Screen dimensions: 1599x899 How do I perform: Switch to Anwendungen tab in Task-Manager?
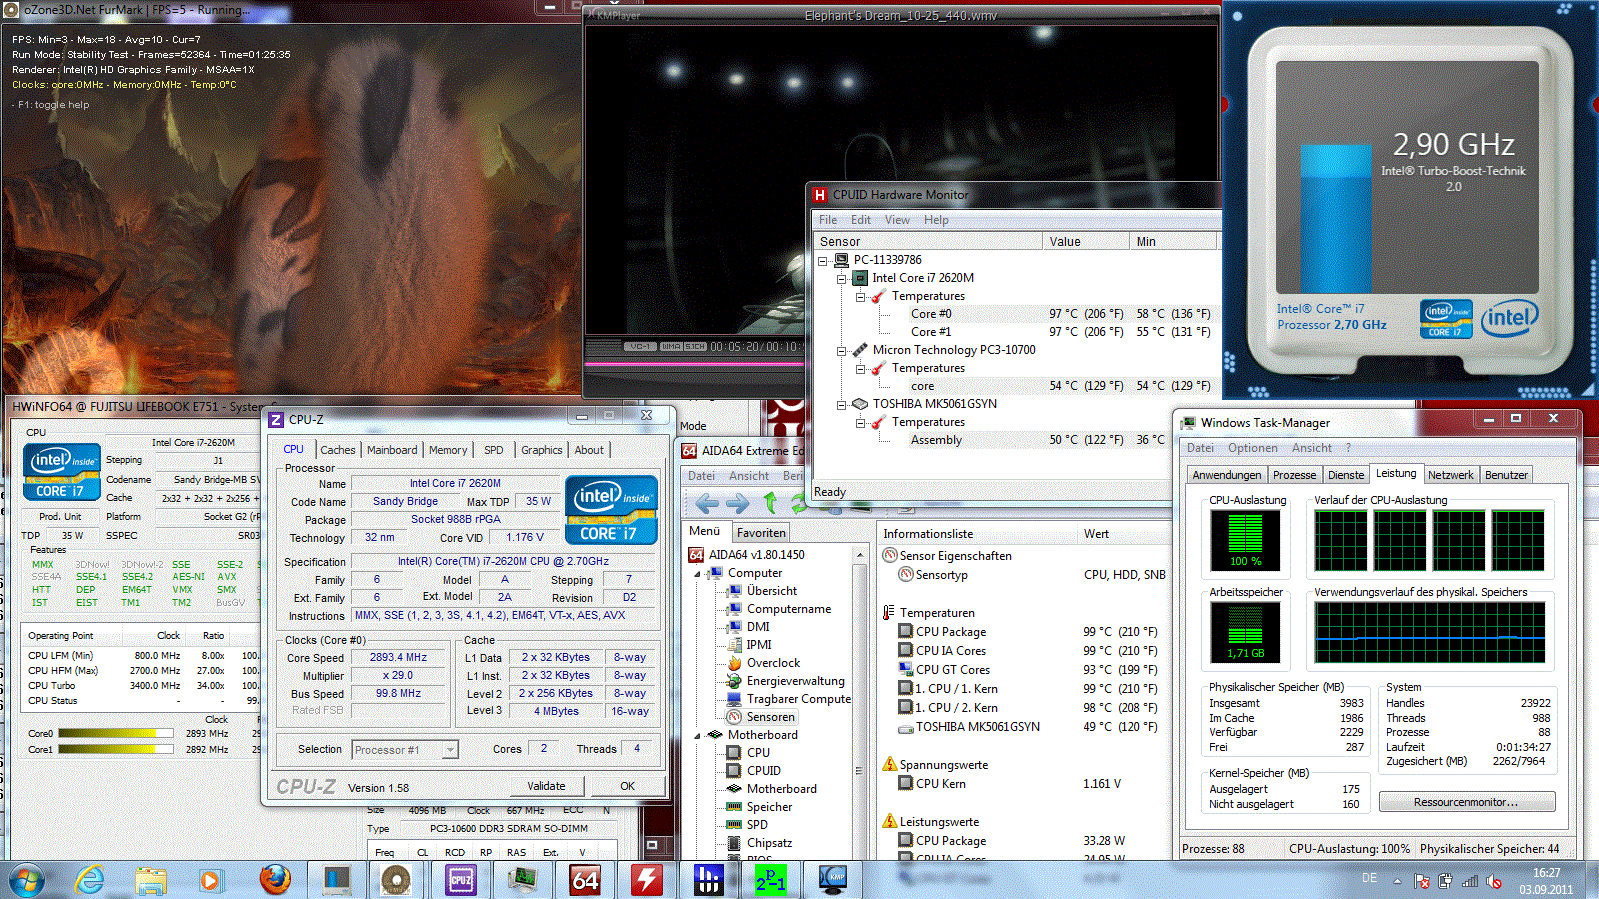[x=1227, y=475]
